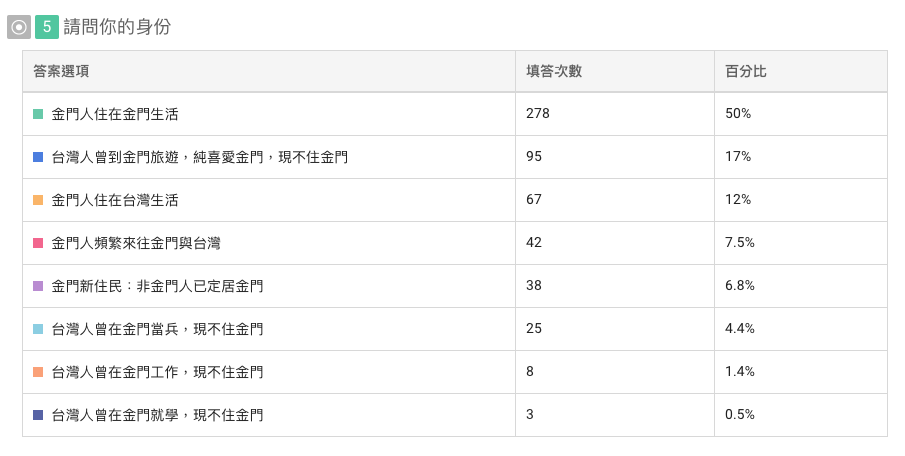Click the green swatch for 金門人住在金門生活
This screenshot has height=456, width=905.
[38, 114]
